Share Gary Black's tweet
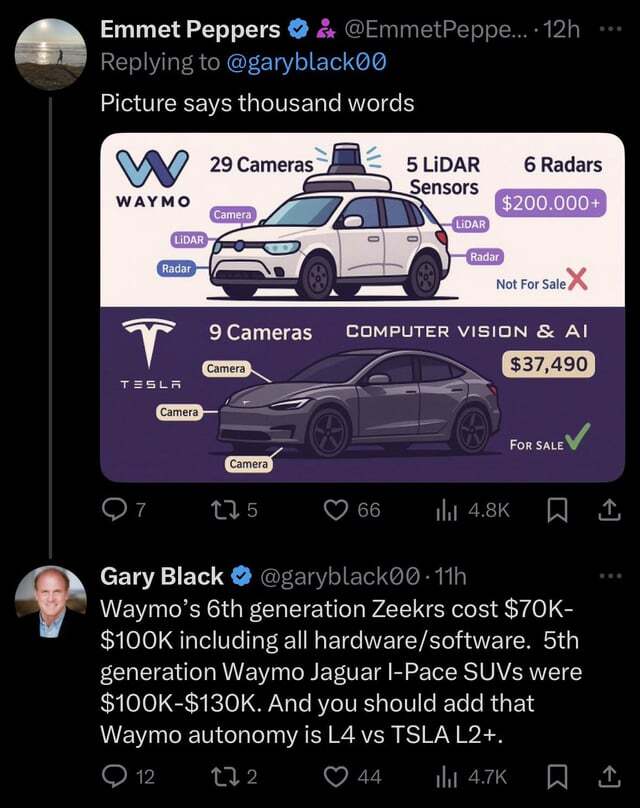Viewport: 640px width, 808px height. pyautogui.click(x=608, y=776)
